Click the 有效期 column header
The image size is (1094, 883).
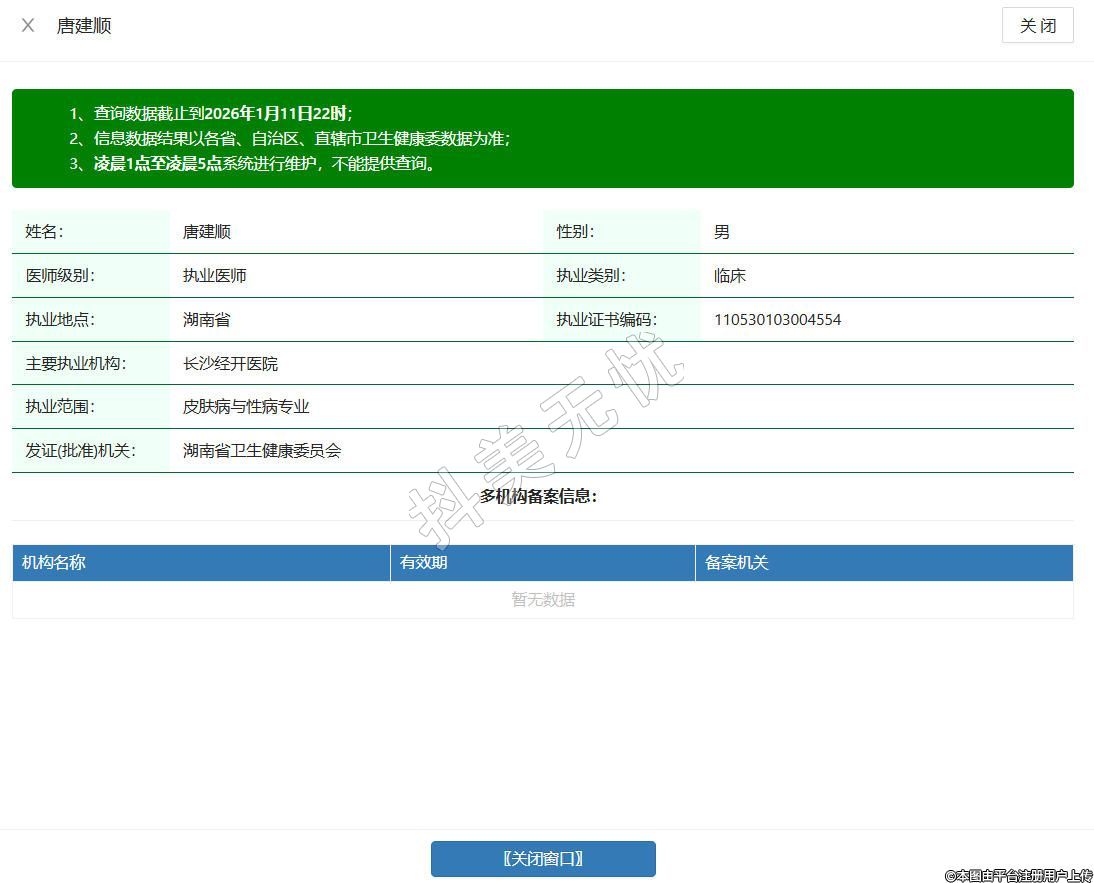point(424,563)
